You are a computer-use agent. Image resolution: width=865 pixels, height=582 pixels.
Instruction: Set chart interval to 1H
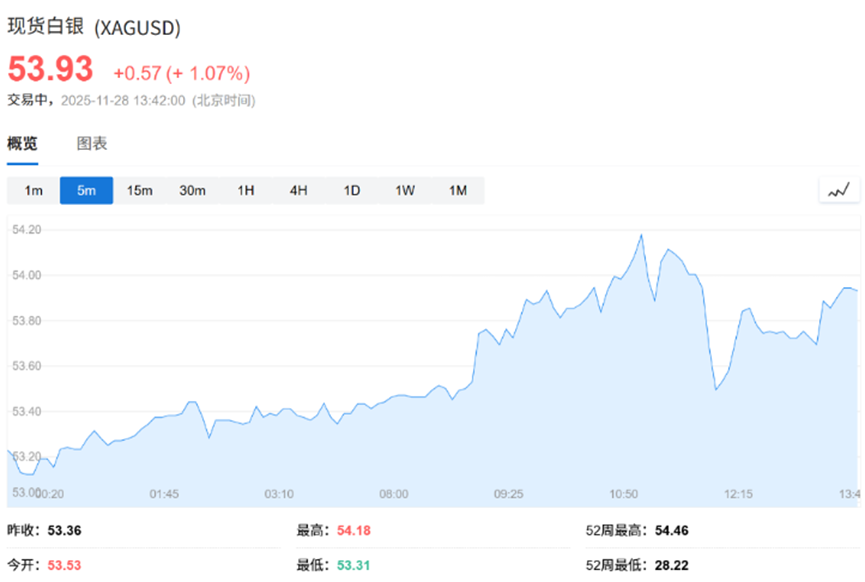[x=245, y=191]
